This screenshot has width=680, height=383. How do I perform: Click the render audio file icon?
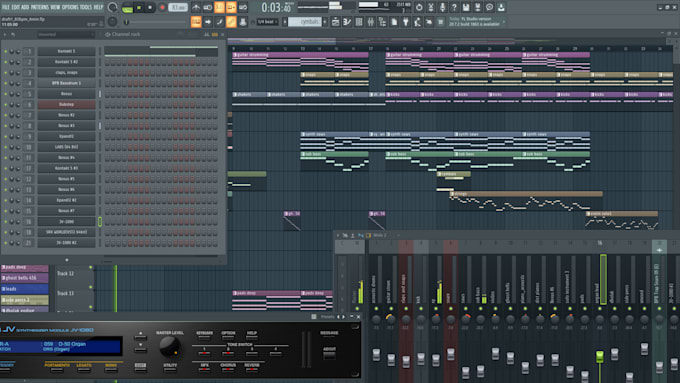pyautogui.click(x=477, y=7)
